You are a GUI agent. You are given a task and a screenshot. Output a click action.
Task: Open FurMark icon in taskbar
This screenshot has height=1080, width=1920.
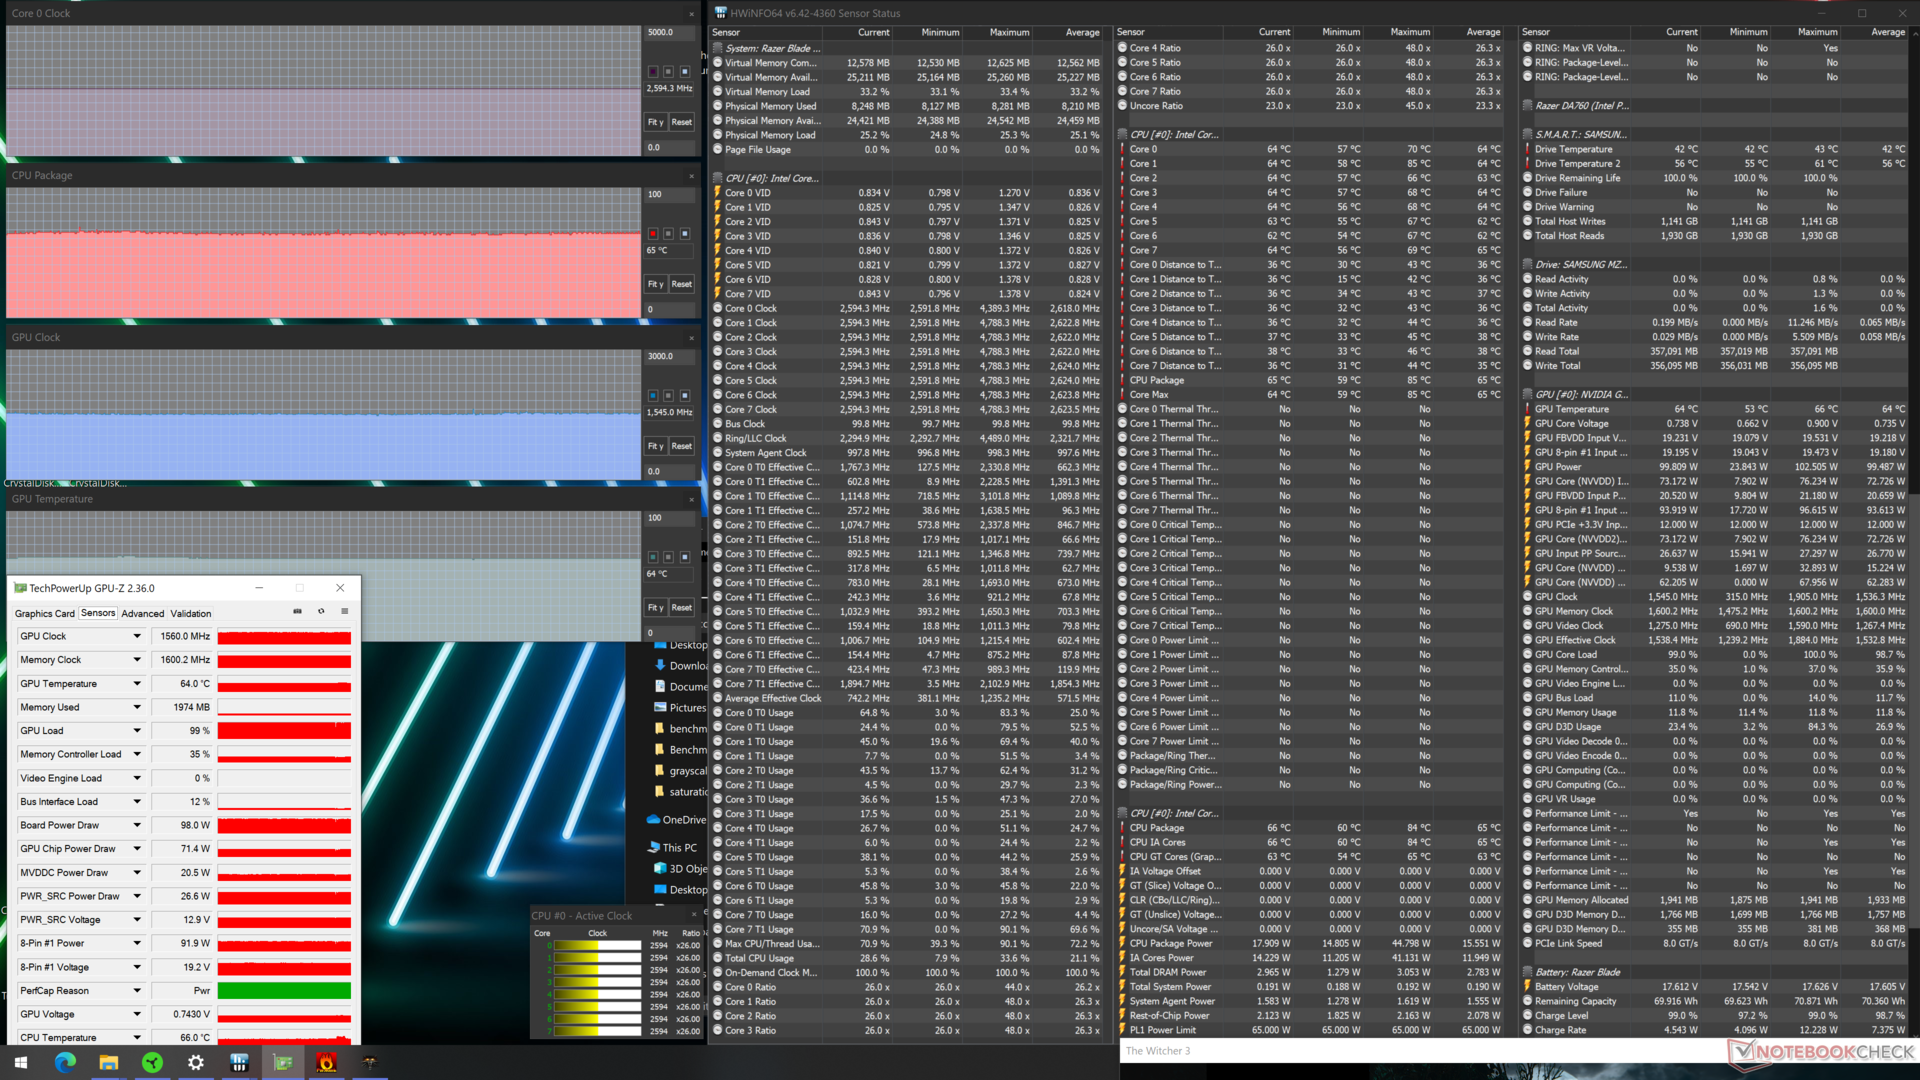326,1062
